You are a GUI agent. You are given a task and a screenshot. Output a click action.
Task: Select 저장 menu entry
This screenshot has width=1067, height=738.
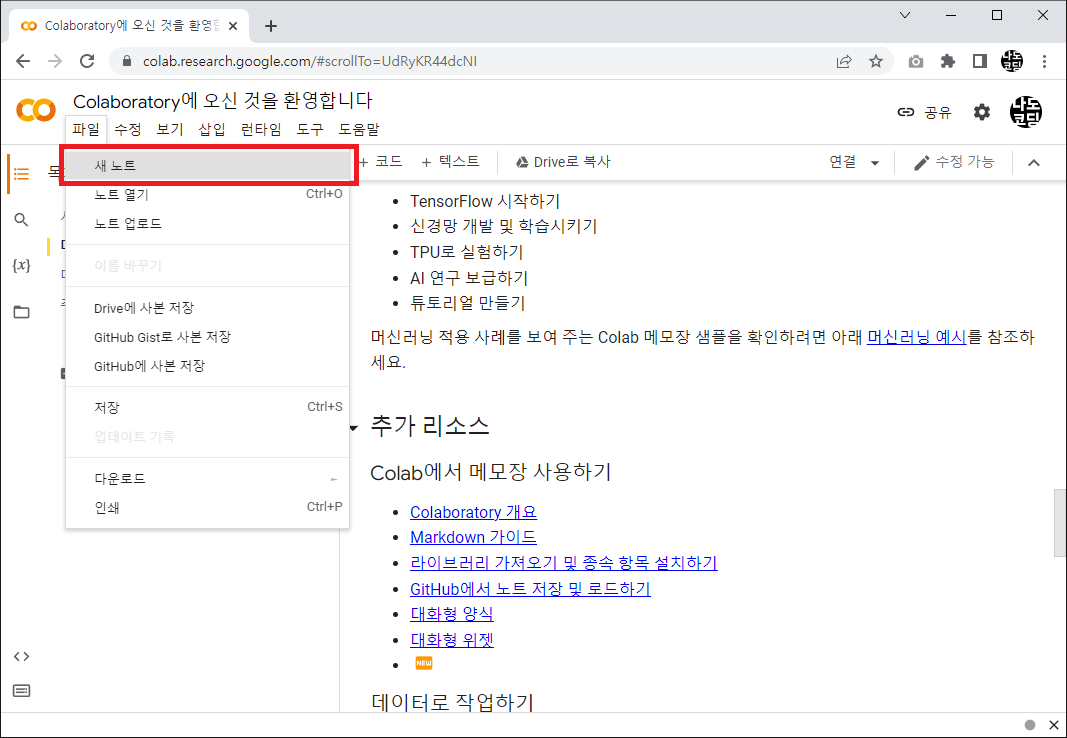pos(208,407)
